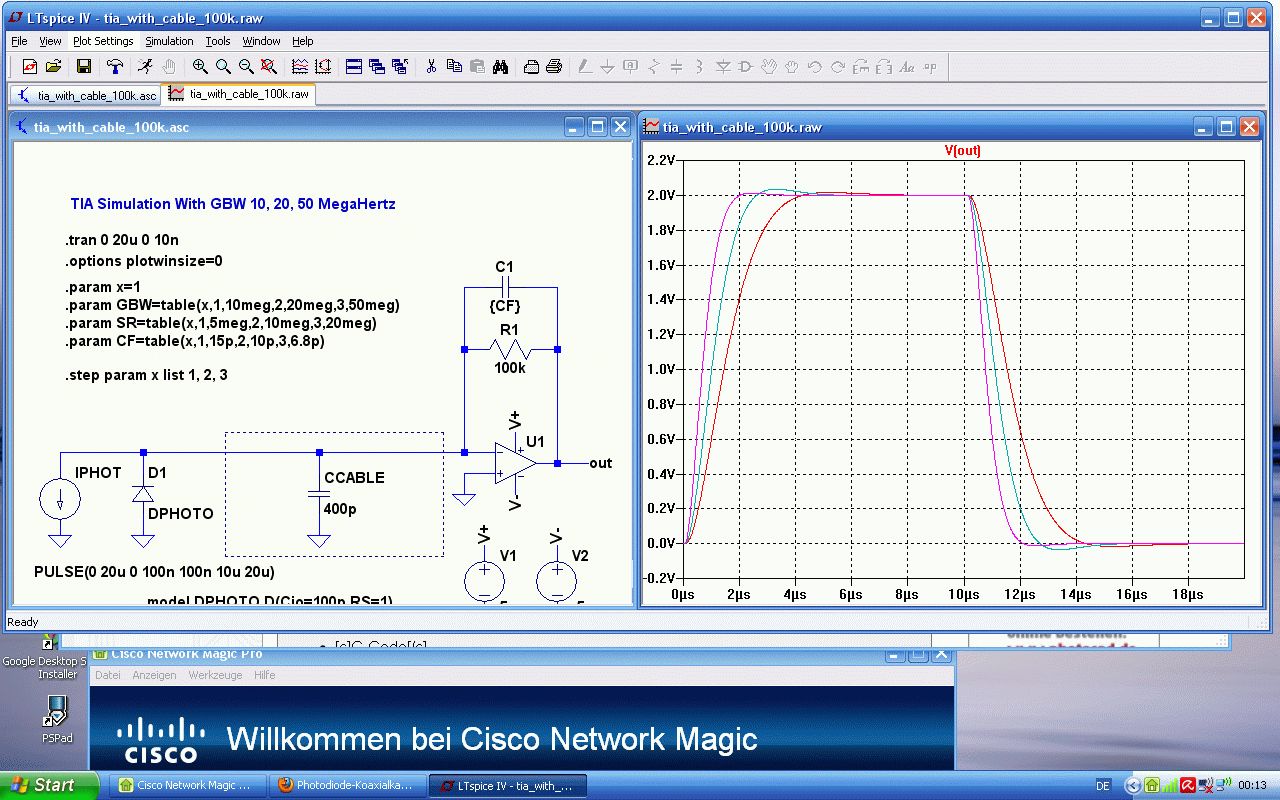Click the .tran 0 20u 0 10n directive
The image size is (1280, 800).
click(x=121, y=241)
